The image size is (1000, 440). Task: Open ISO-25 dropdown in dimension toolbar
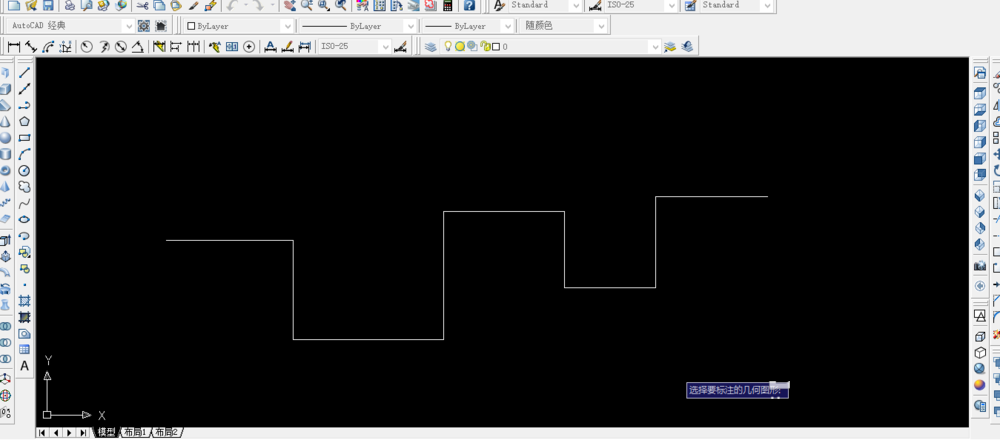coord(385,47)
